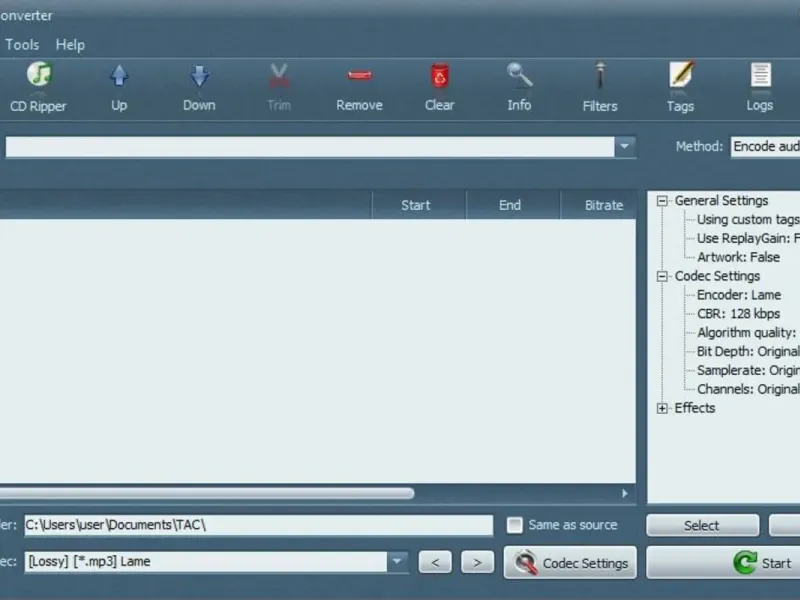Select 'Artwork: False' tree row
This screenshot has height=600, width=800.
click(x=738, y=257)
